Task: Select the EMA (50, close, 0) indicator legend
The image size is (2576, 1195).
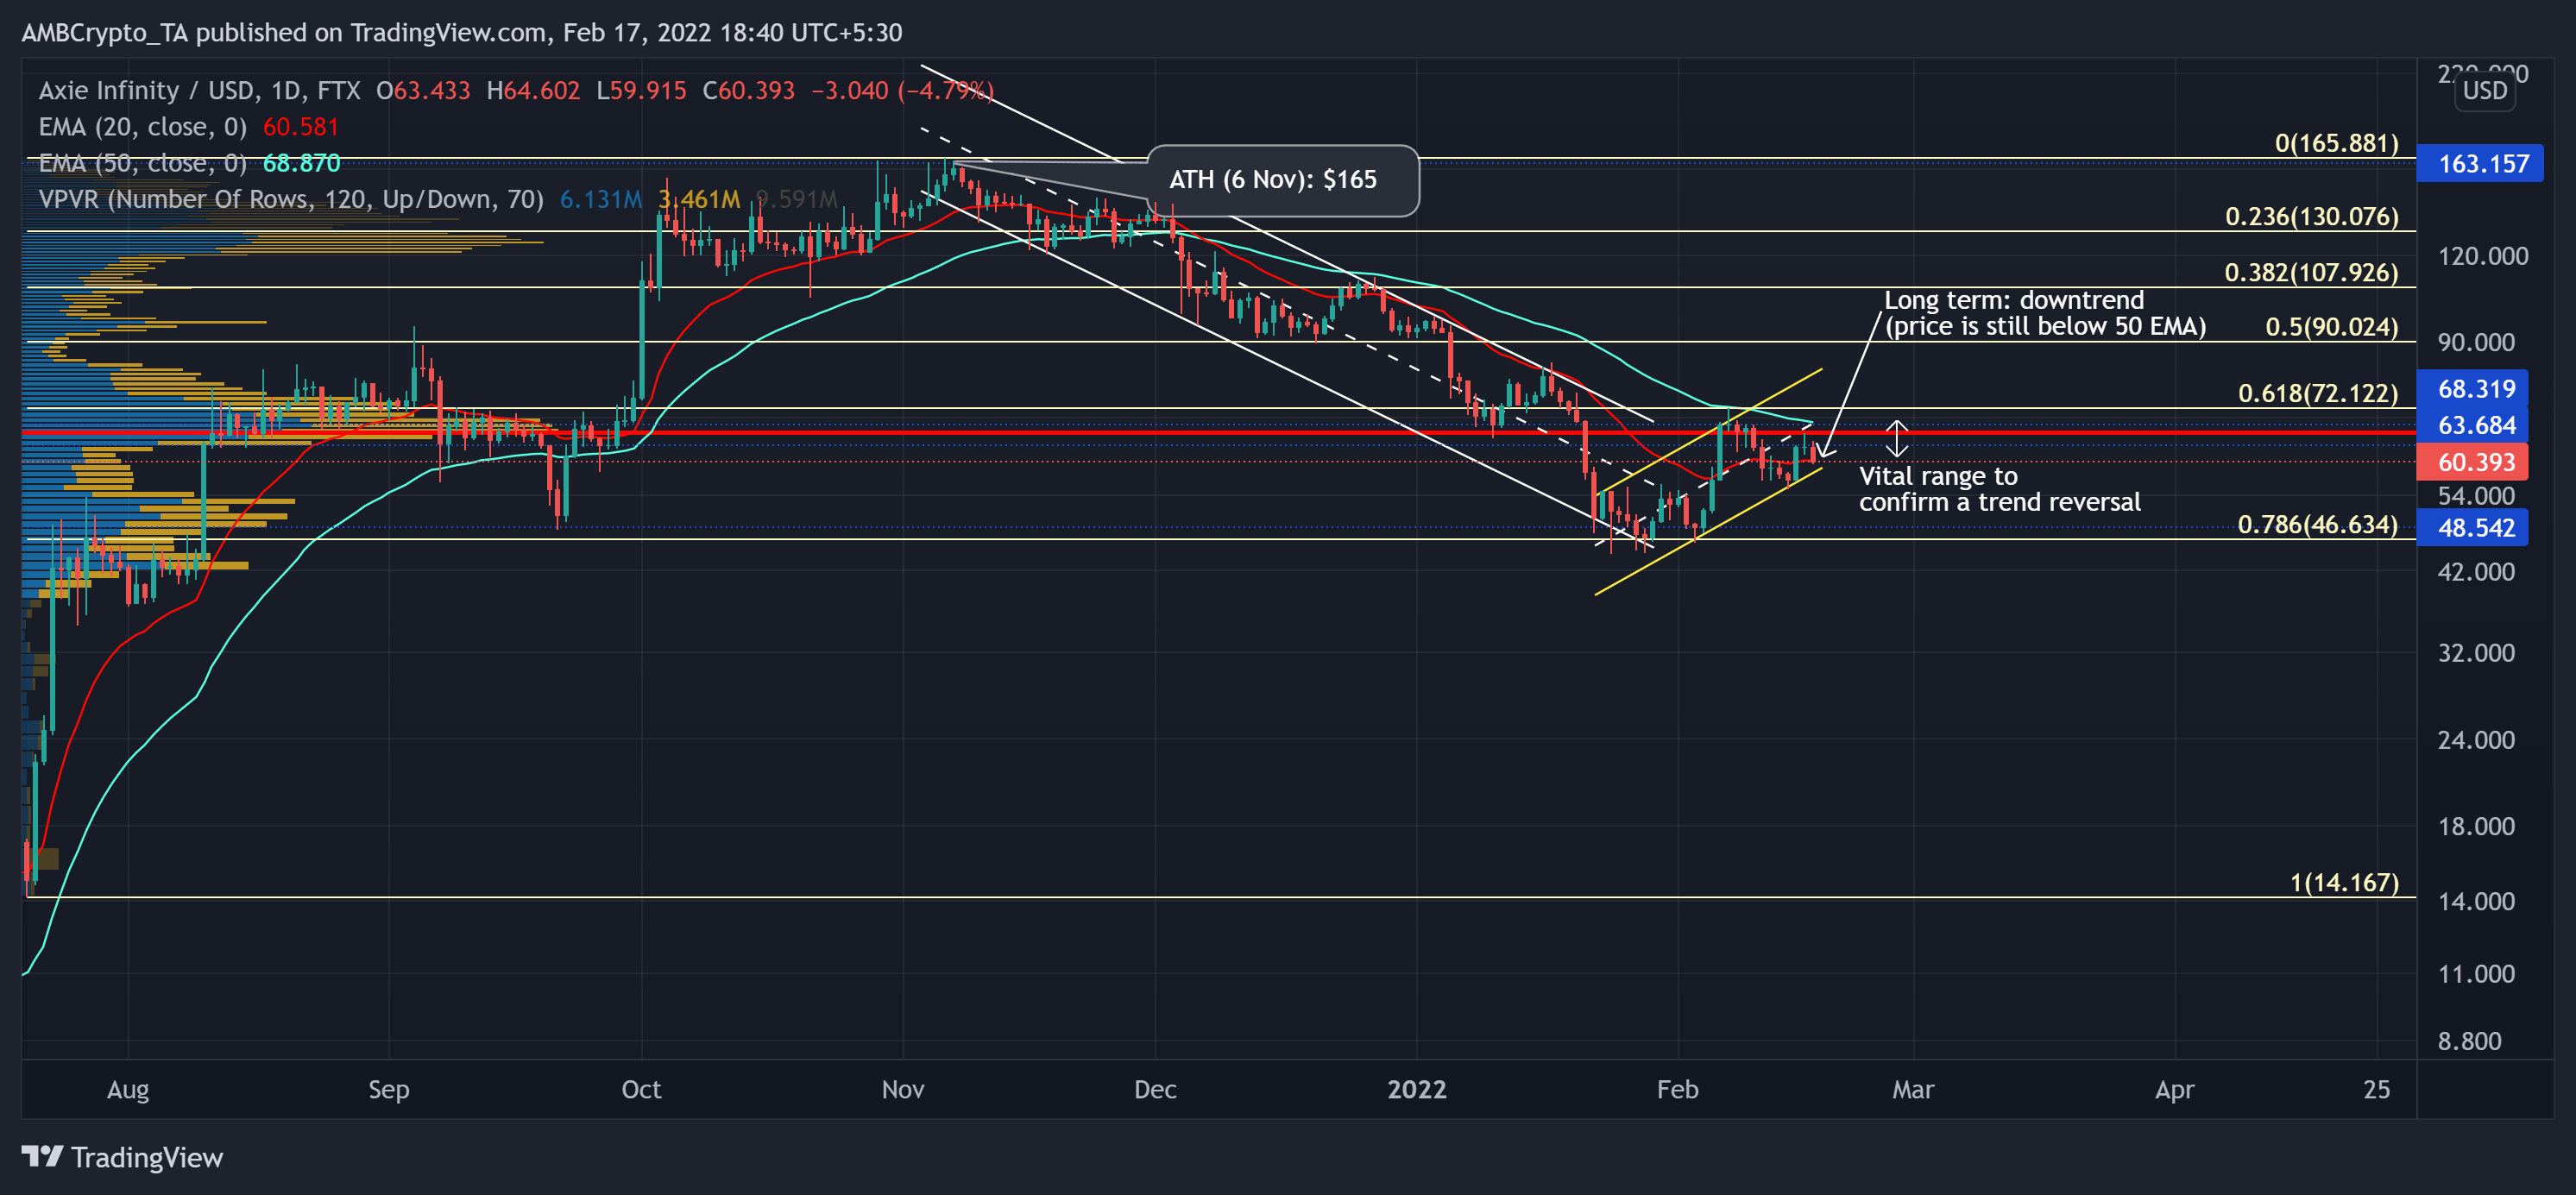Action: 188,163
